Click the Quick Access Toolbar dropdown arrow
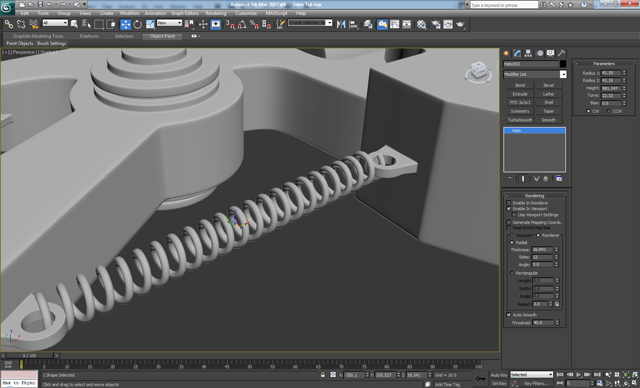This screenshot has height=388, width=640. pos(84,4)
